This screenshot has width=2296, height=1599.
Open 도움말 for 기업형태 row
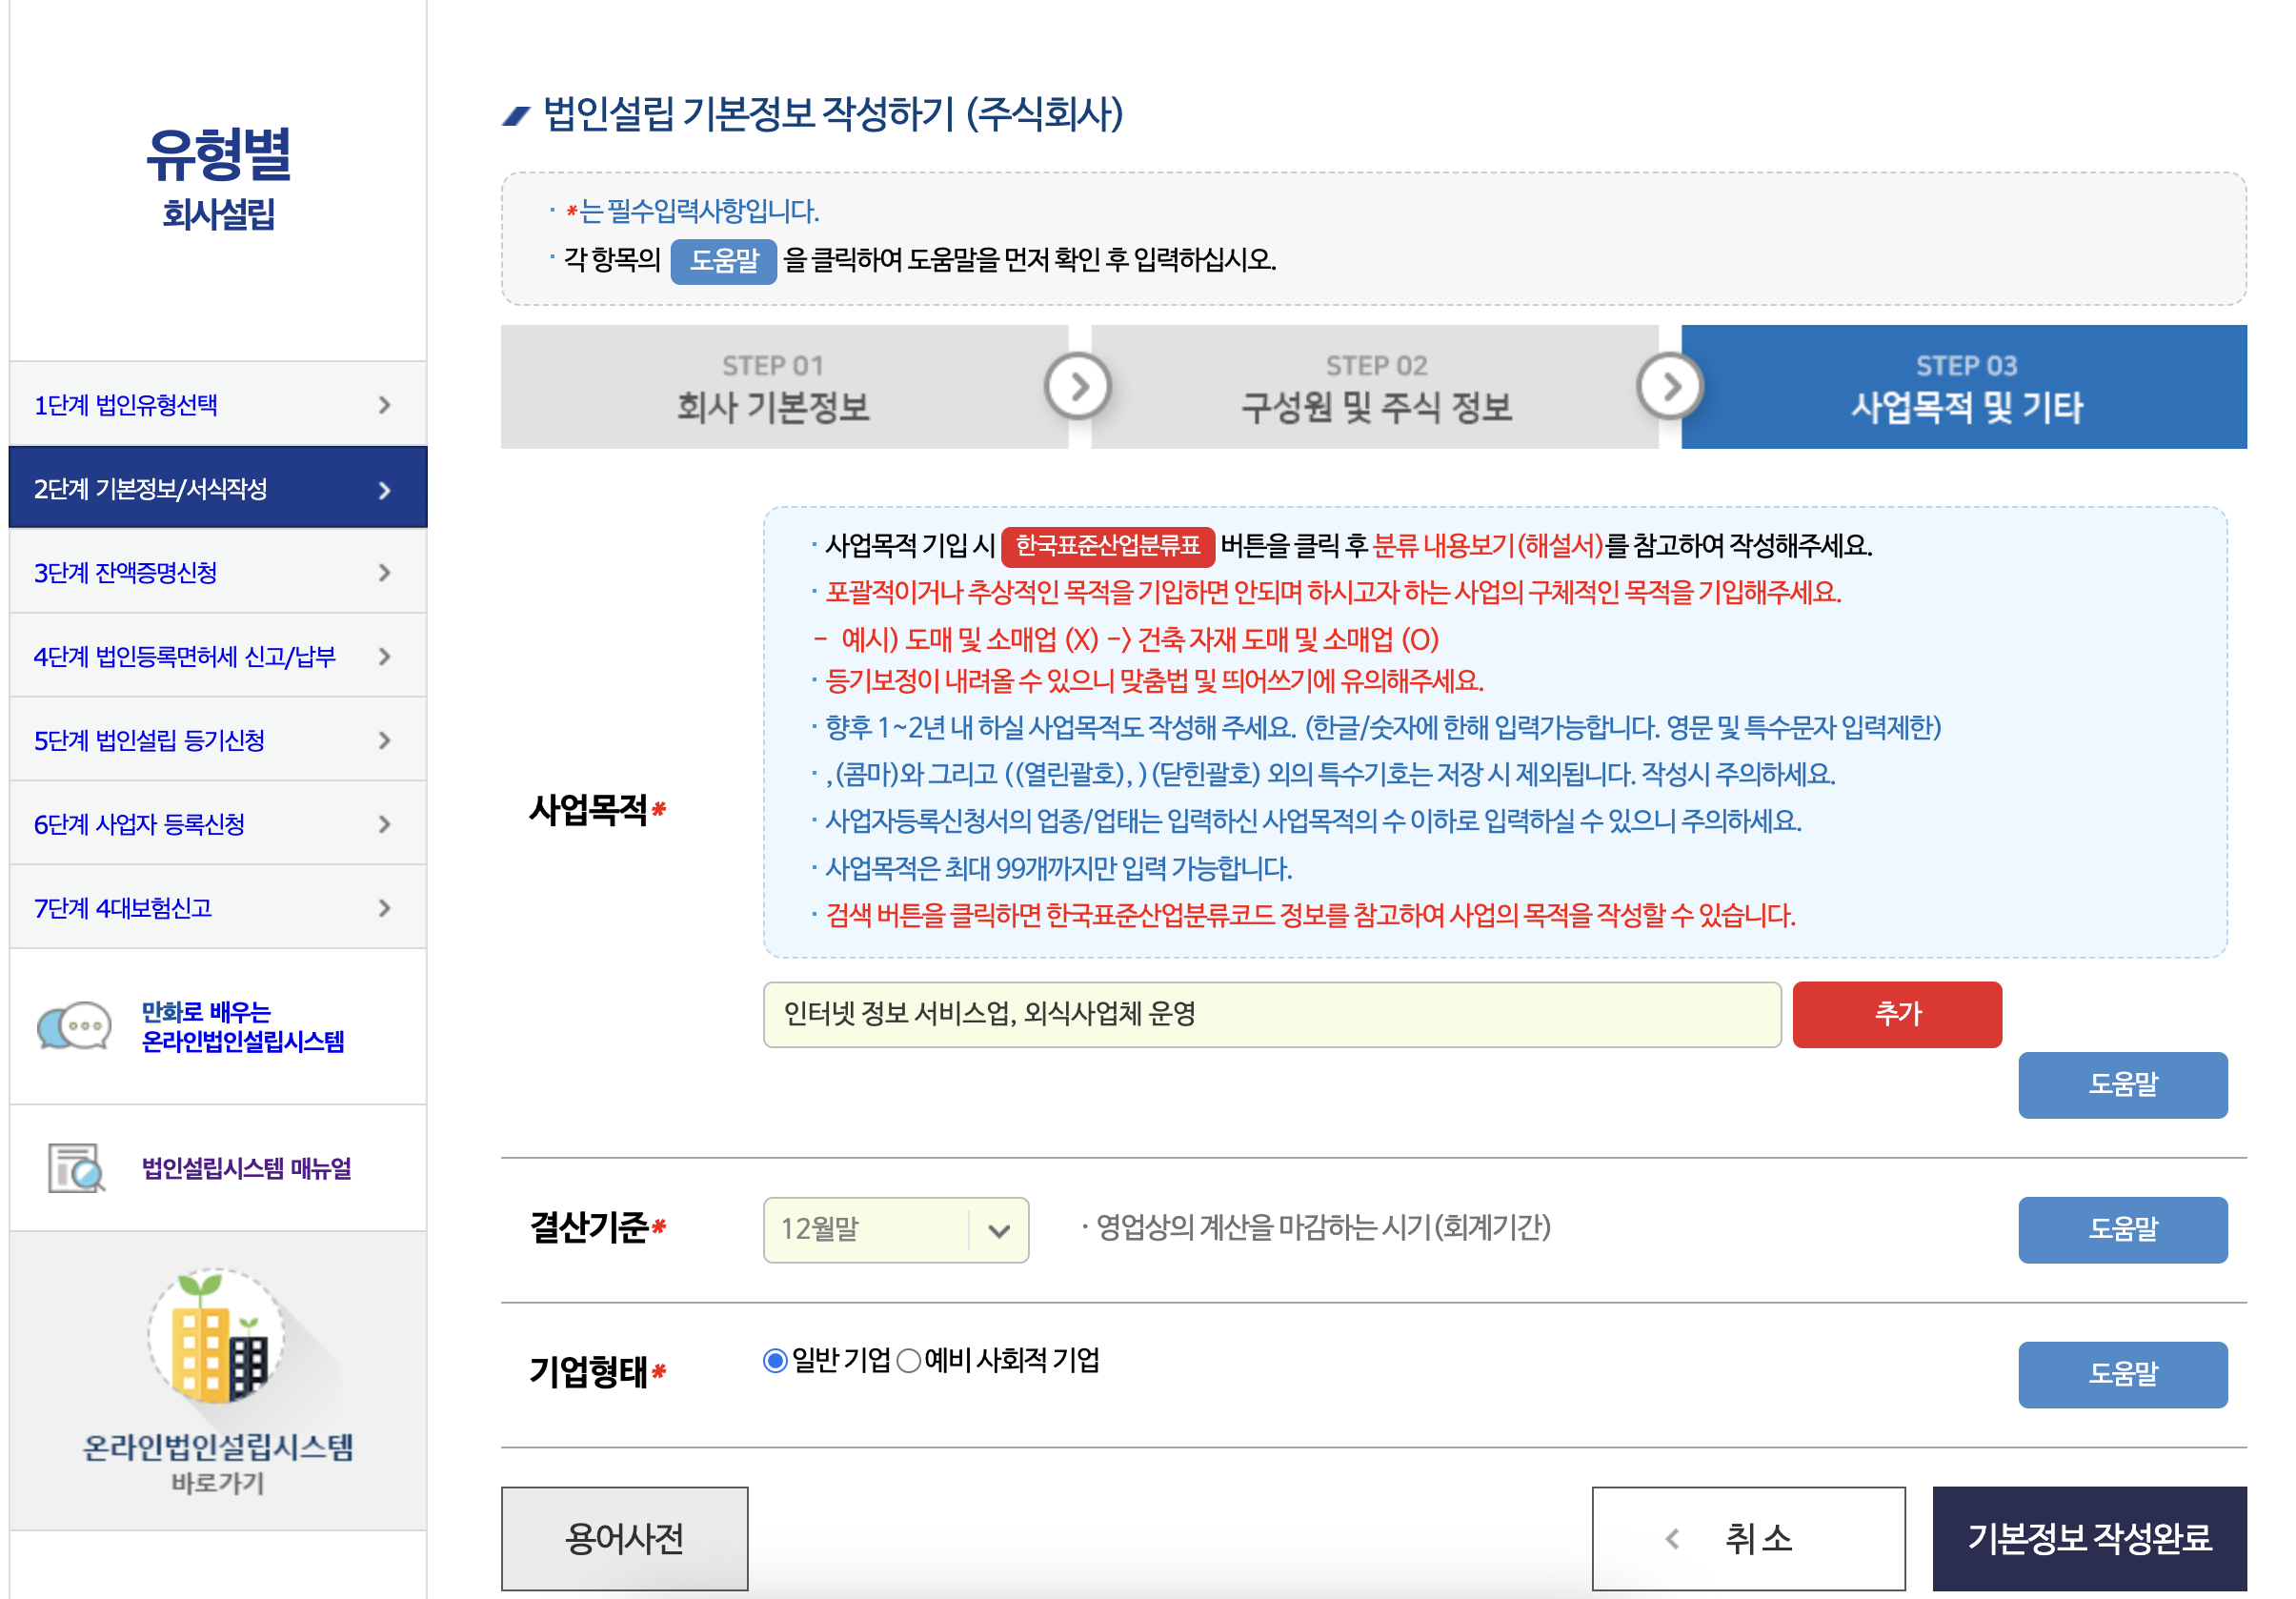[x=2122, y=1375]
